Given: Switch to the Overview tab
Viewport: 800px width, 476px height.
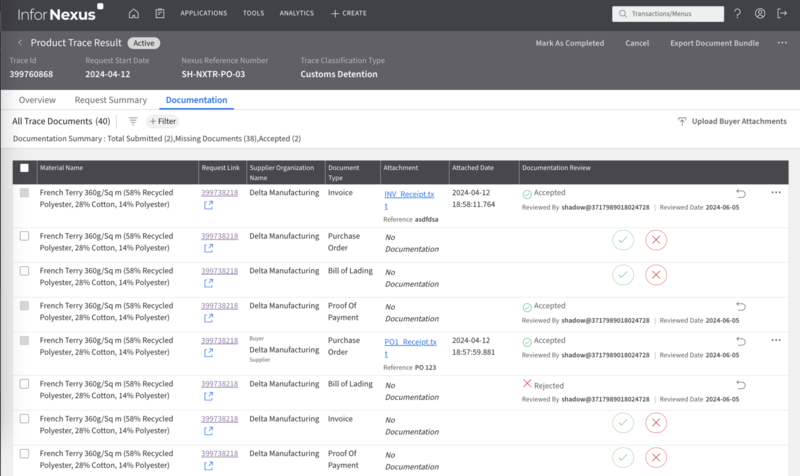Looking at the screenshot, I should (x=37, y=100).
